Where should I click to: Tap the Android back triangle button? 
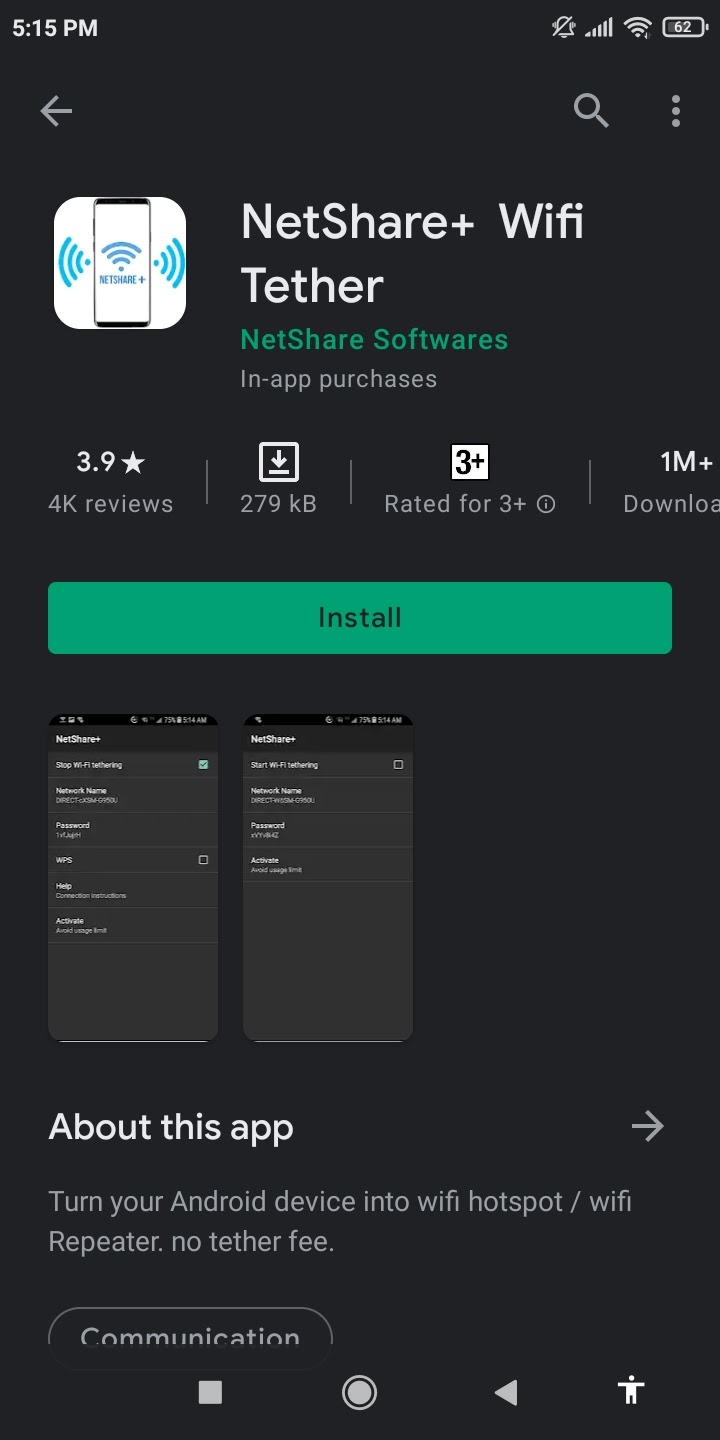coord(506,1391)
